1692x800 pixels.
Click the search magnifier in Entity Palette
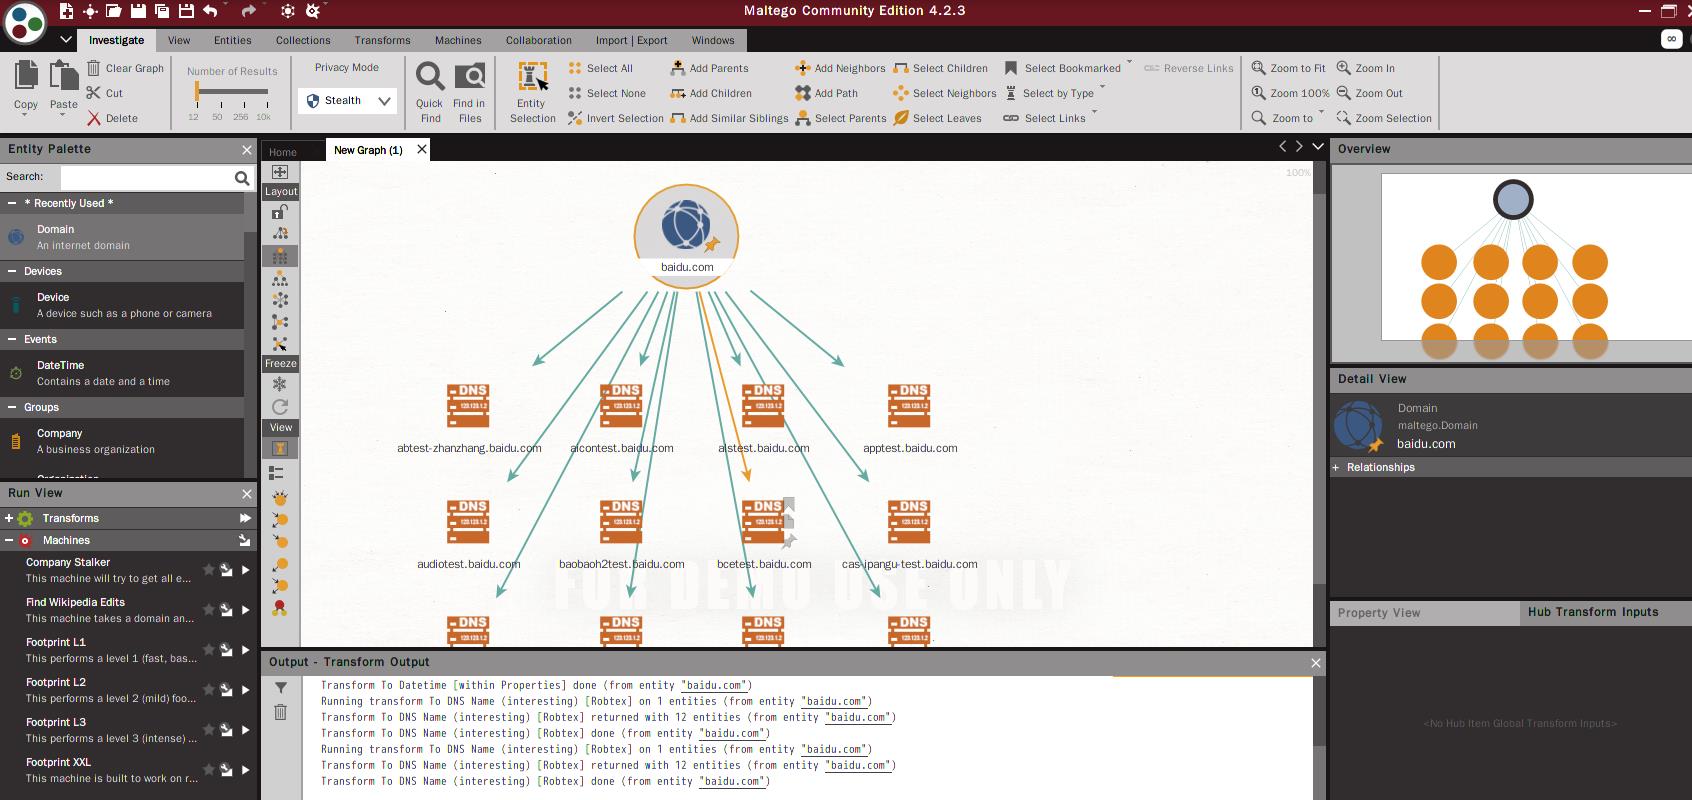click(242, 178)
